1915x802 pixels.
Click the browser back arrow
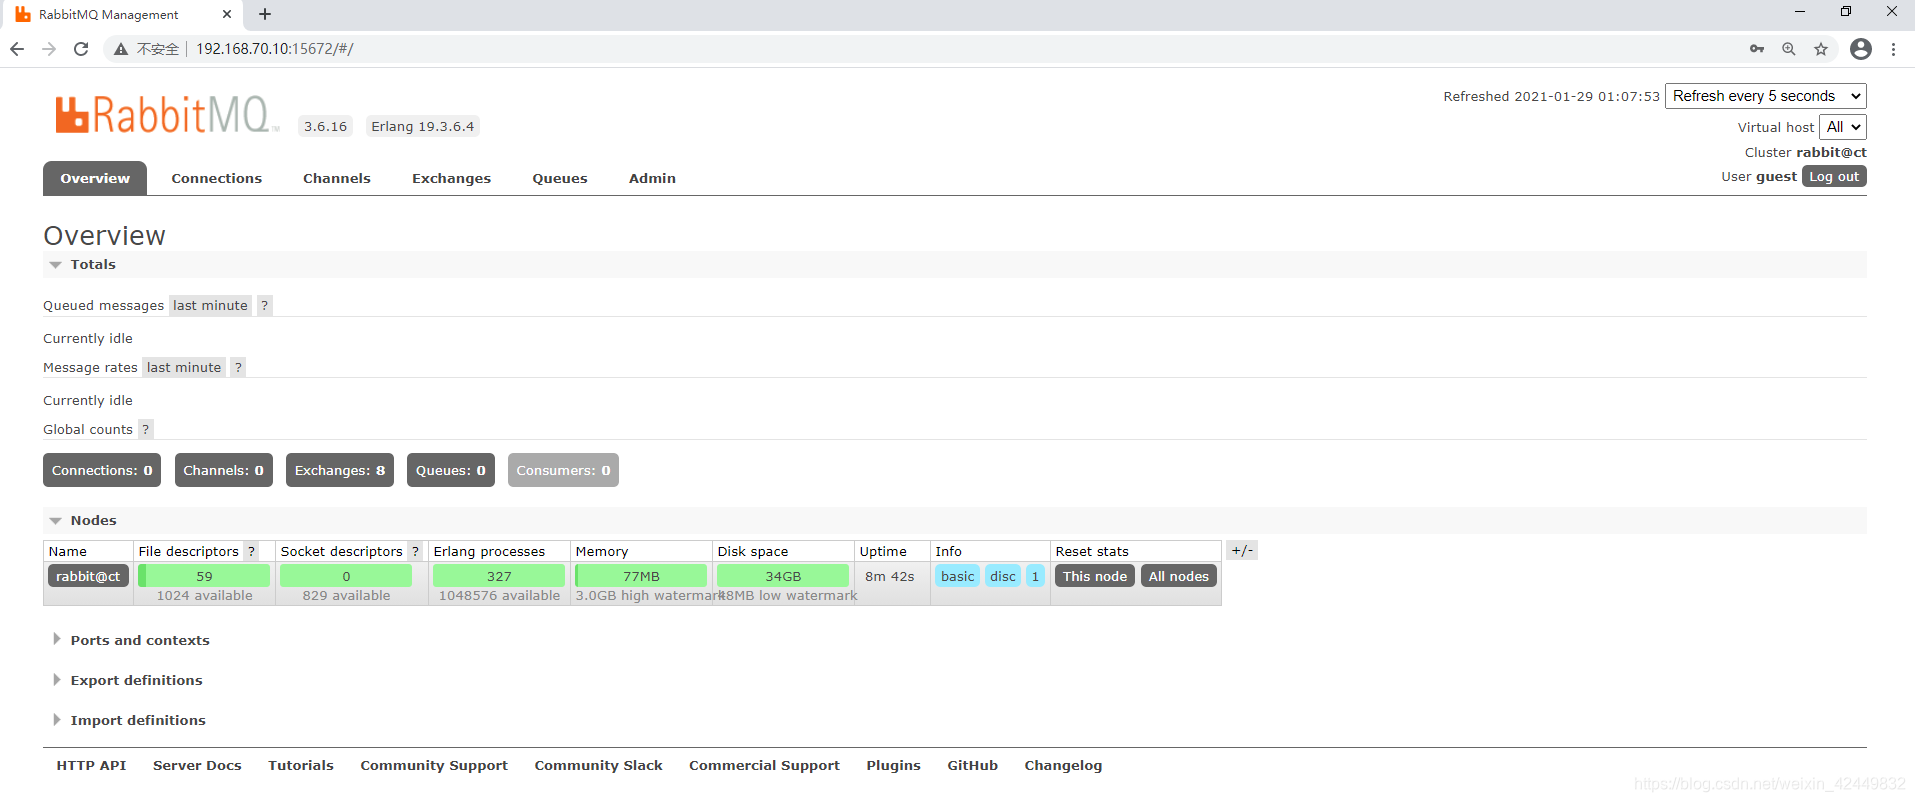(x=17, y=49)
